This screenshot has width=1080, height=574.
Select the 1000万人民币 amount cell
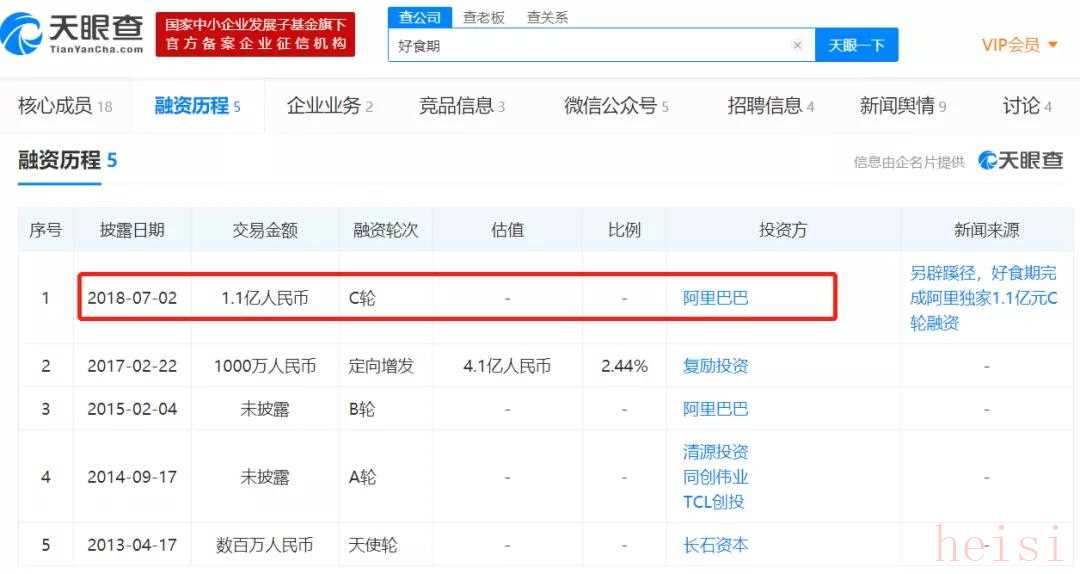click(x=264, y=366)
